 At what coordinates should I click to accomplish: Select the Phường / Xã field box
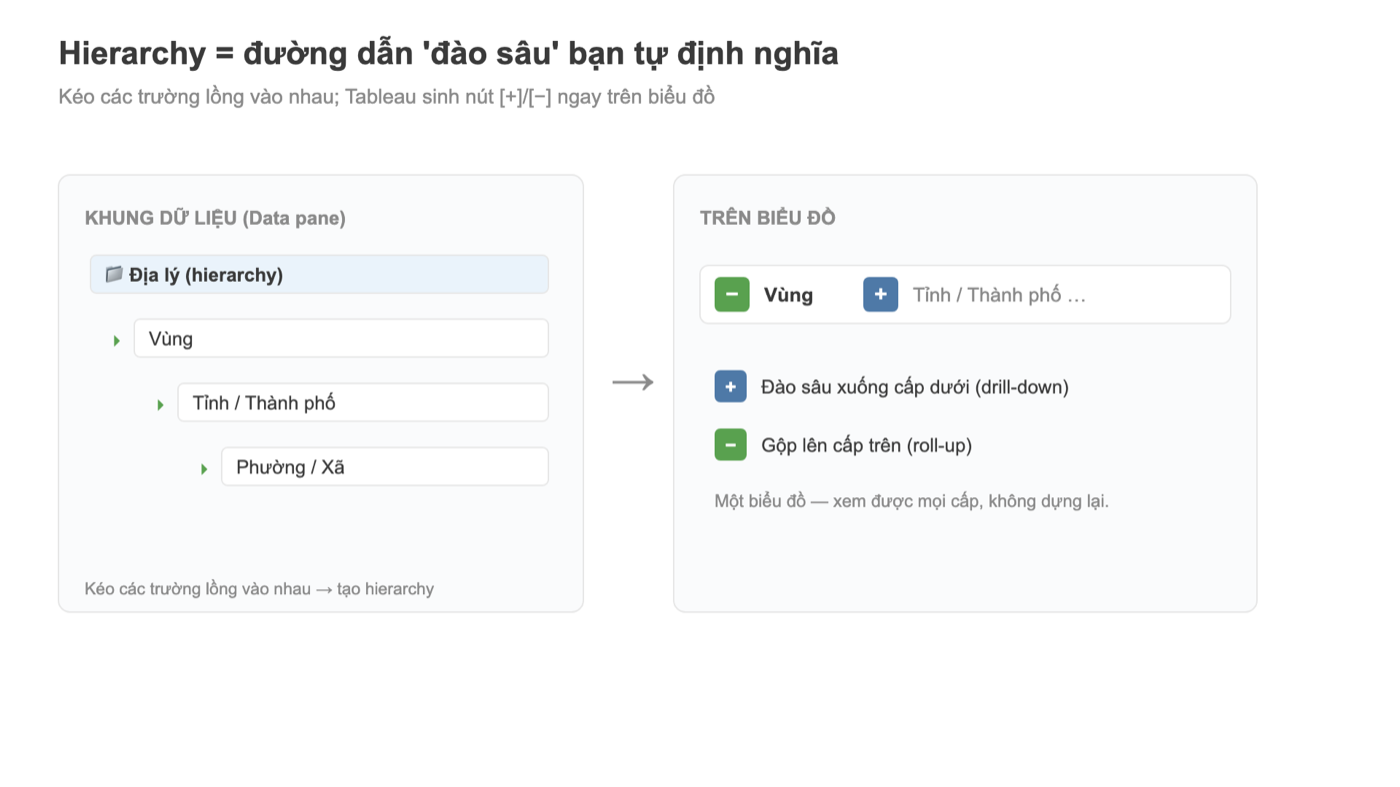[385, 466]
